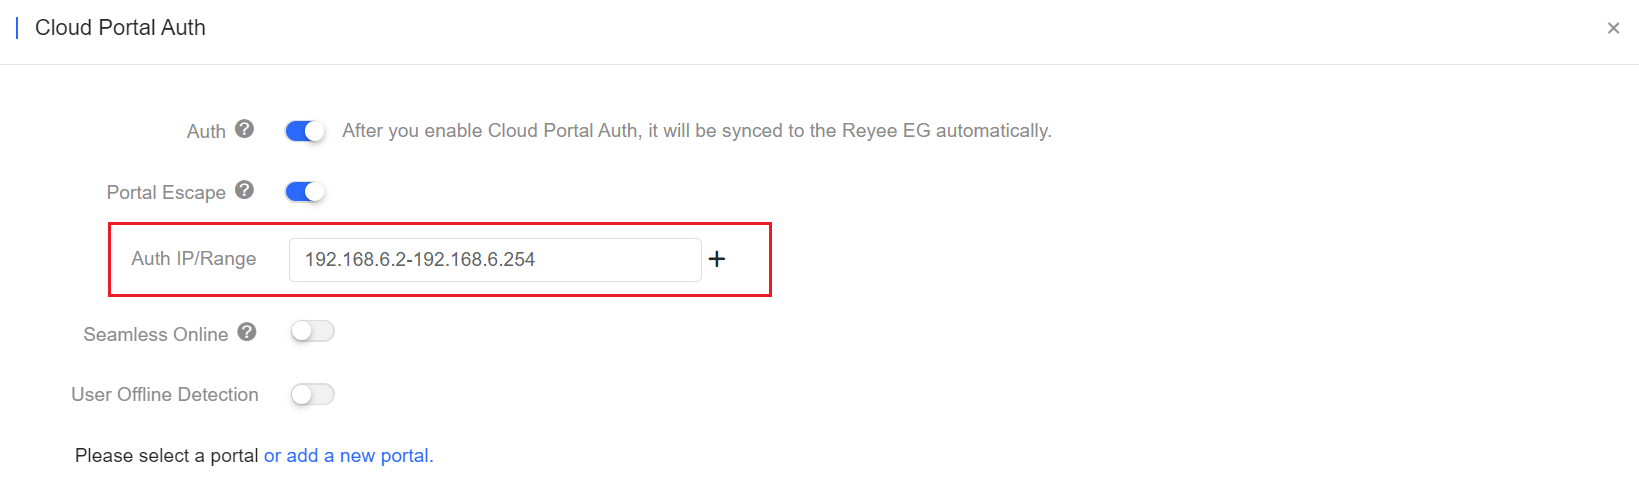Click the 'Please select a portal' text
Viewport: 1639px width, 496px height.
(x=167, y=456)
